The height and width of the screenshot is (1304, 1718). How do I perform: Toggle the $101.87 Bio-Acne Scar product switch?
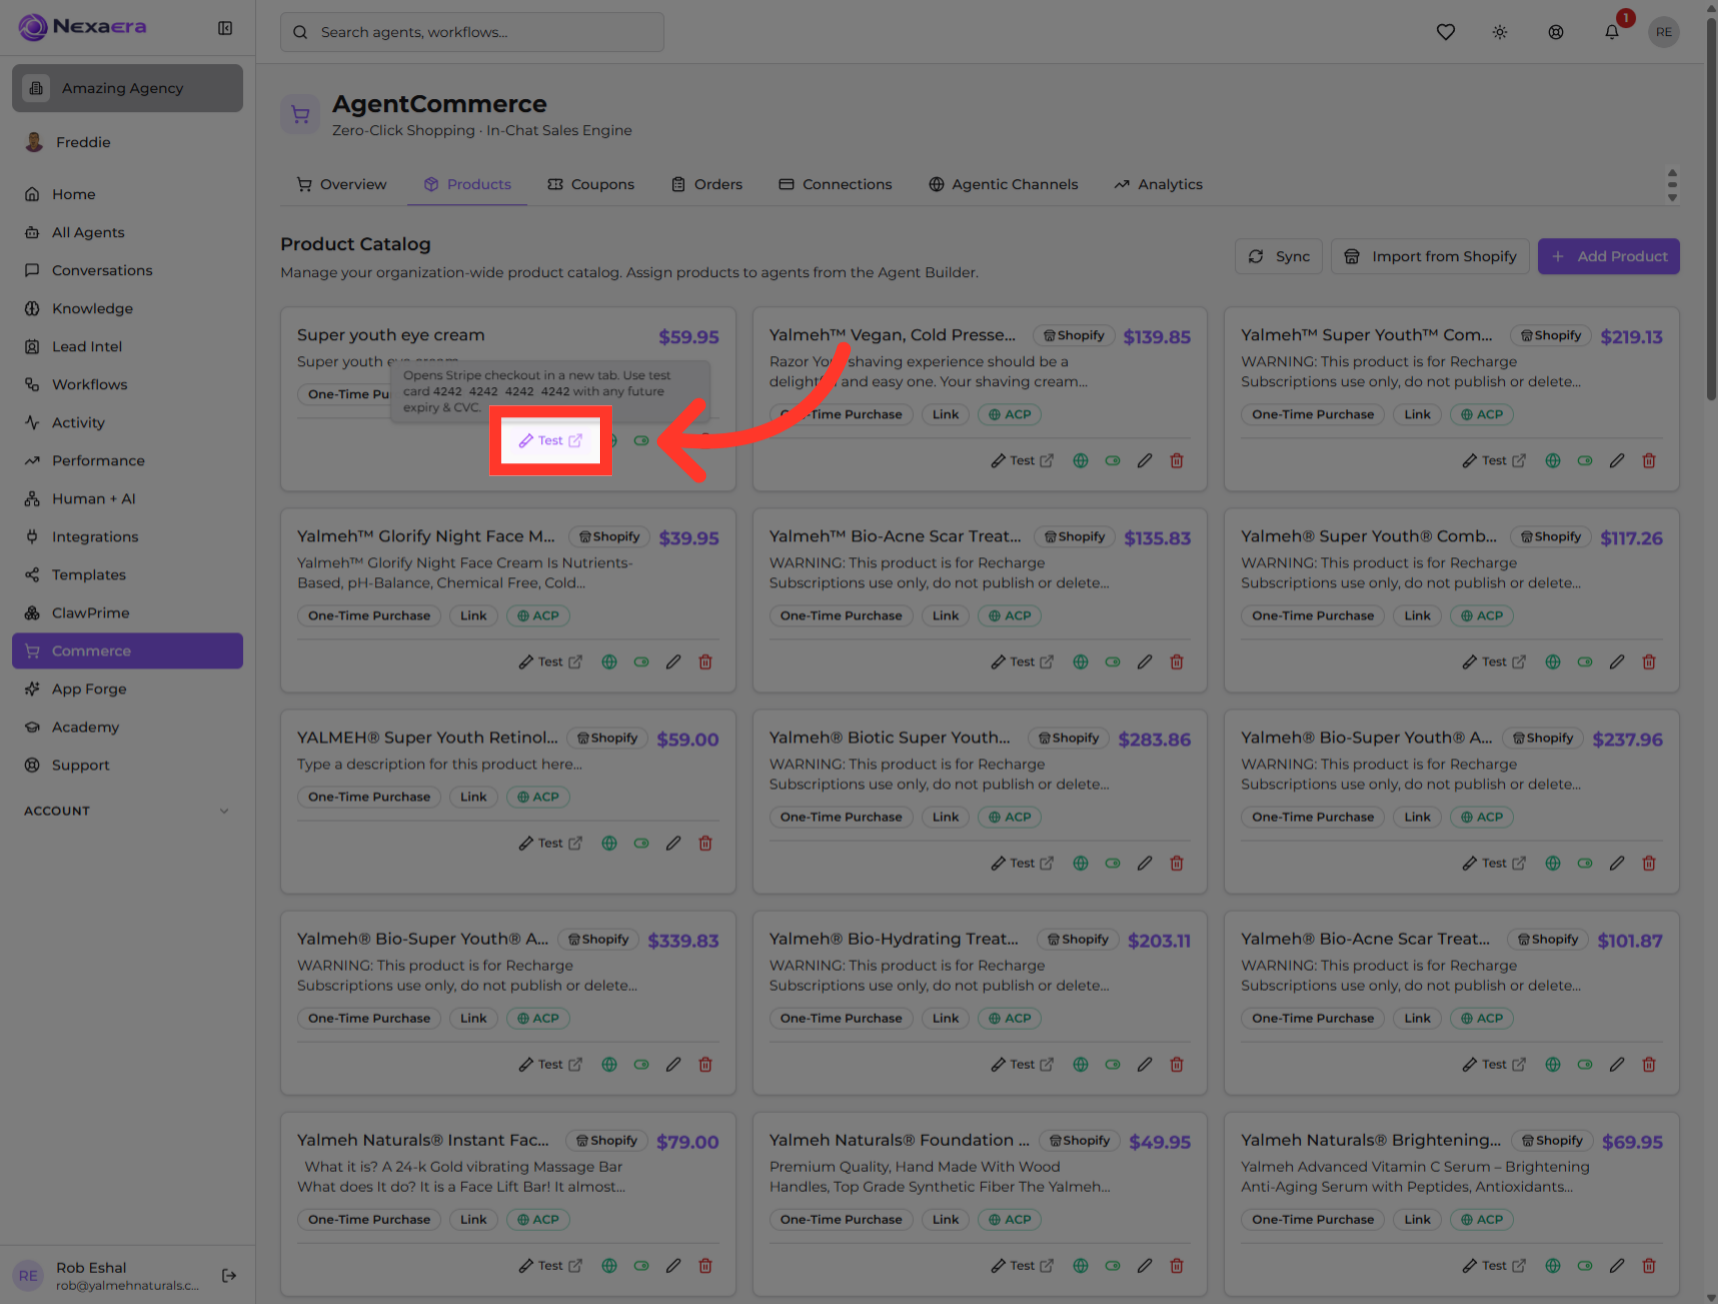[1585, 1065]
